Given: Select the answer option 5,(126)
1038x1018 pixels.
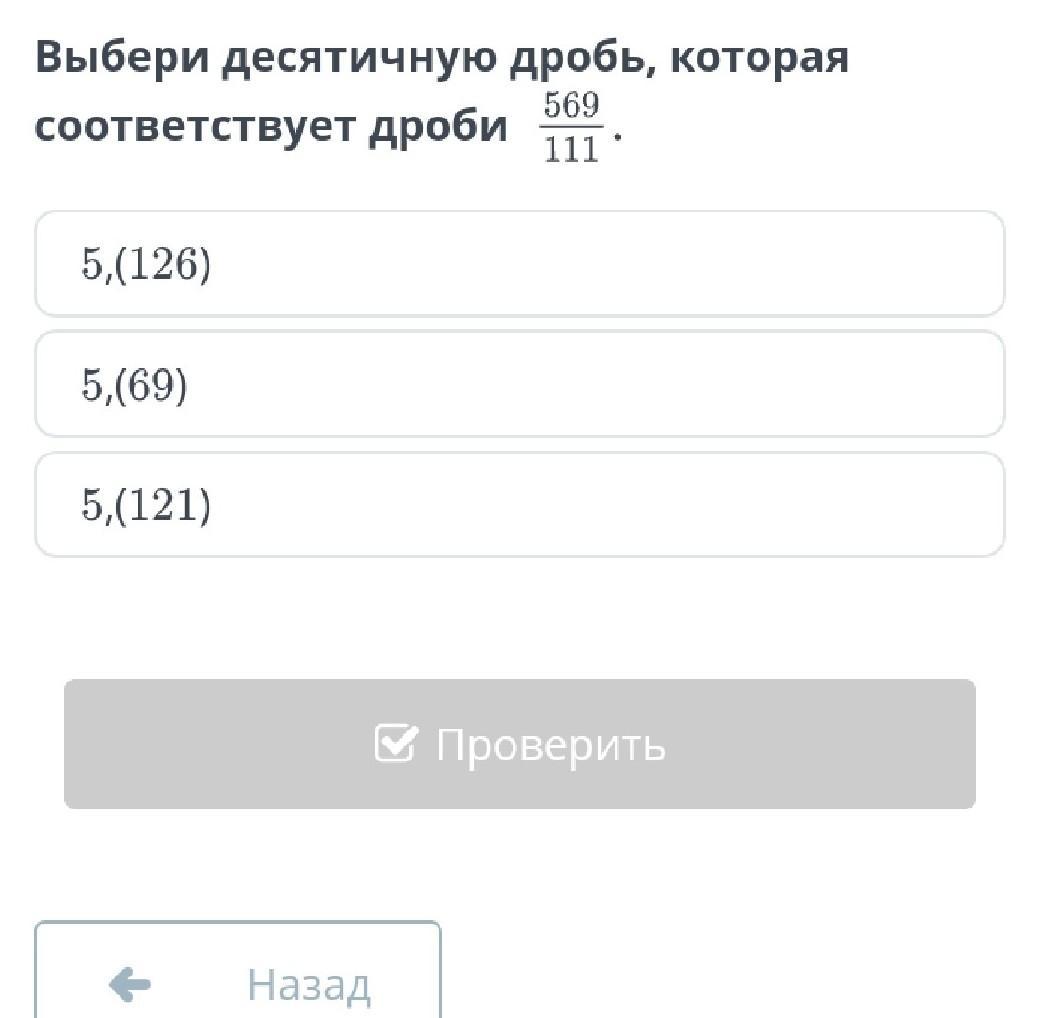Looking at the screenshot, I should (519, 264).
